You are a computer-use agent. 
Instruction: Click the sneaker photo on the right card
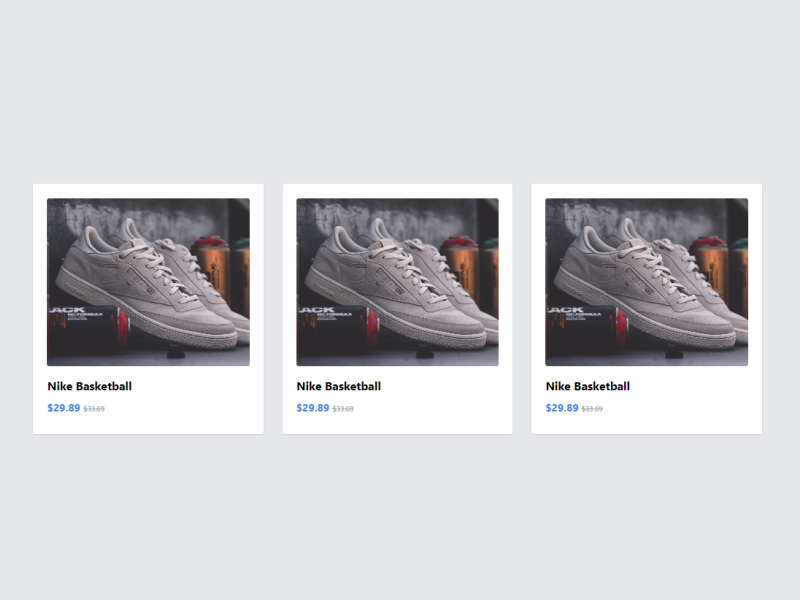646,280
